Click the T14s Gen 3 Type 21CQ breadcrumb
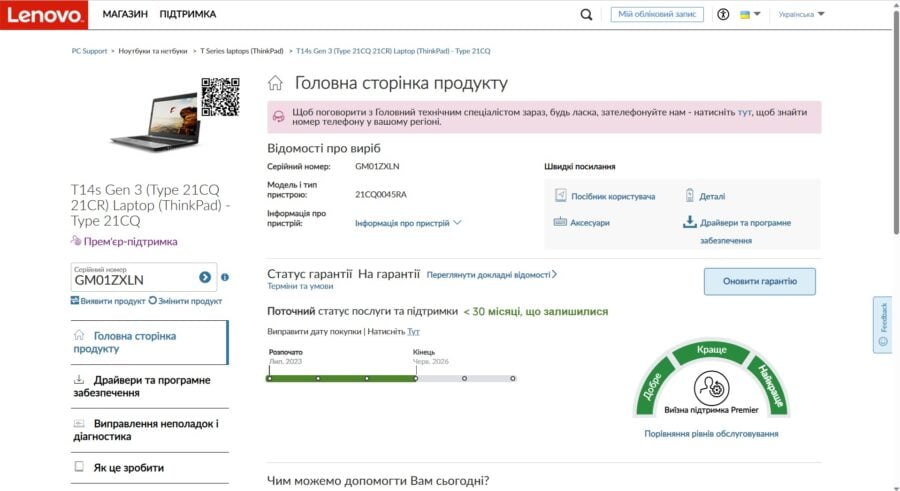 point(393,51)
